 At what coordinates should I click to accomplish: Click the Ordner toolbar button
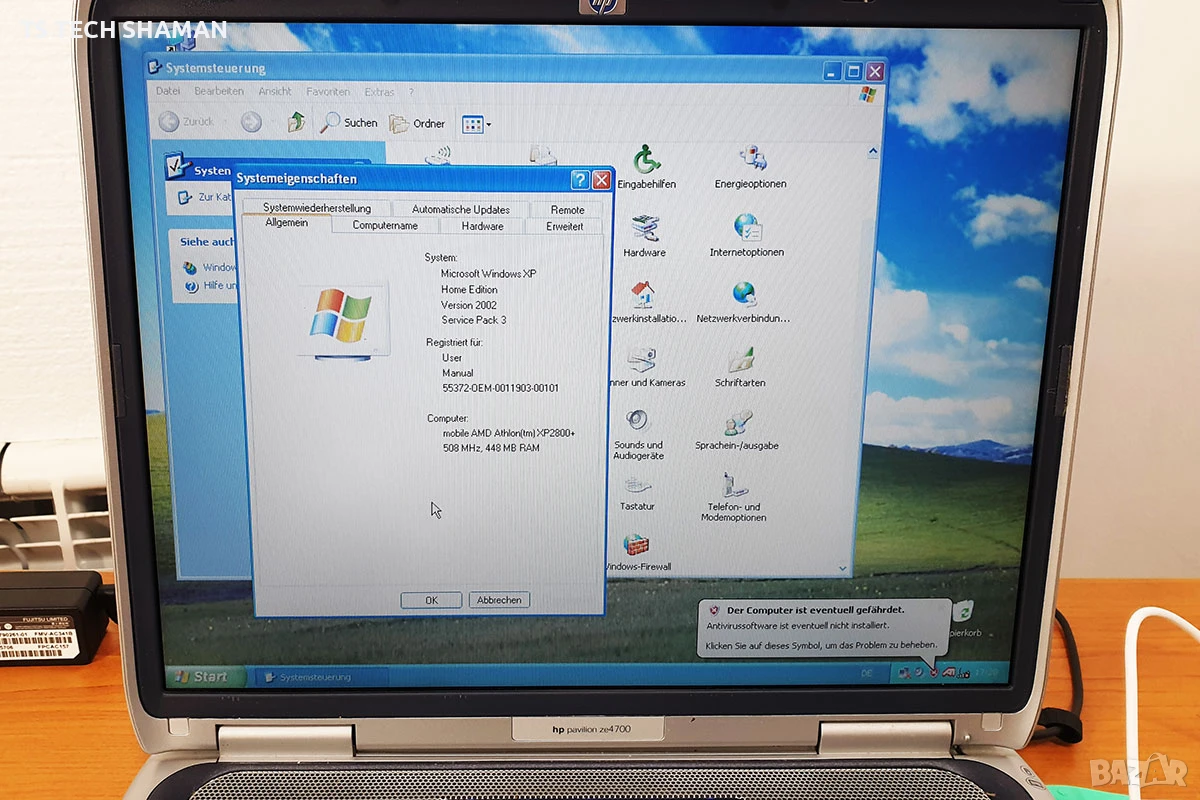[418, 124]
